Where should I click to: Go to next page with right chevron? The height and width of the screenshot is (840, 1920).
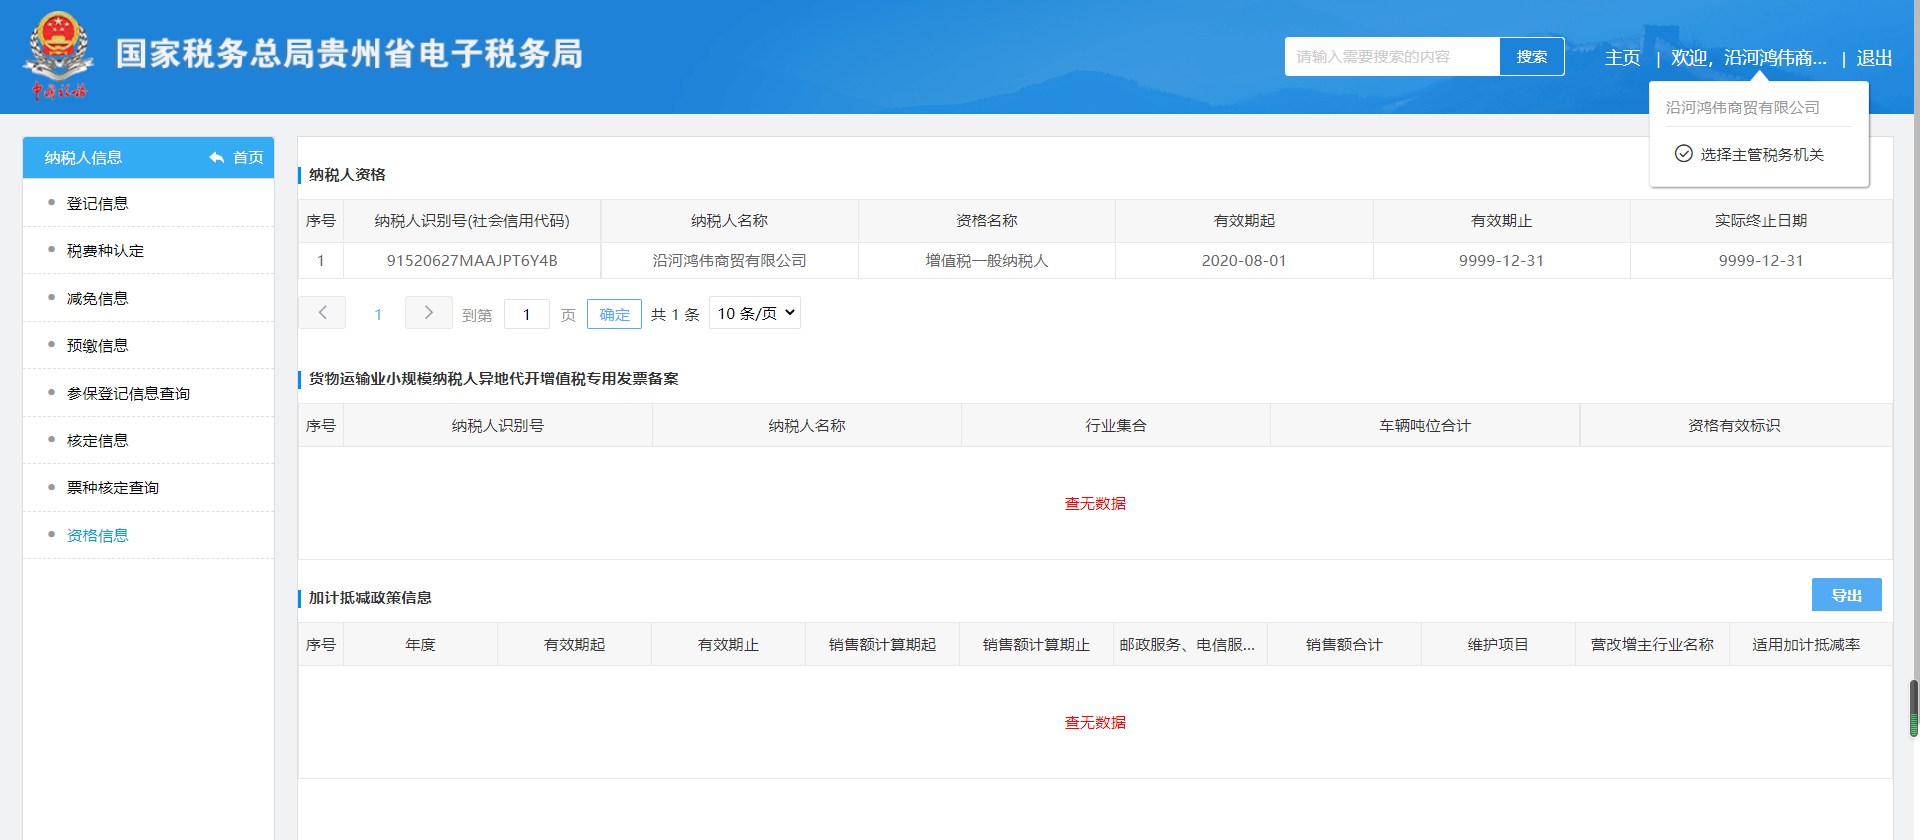[428, 313]
